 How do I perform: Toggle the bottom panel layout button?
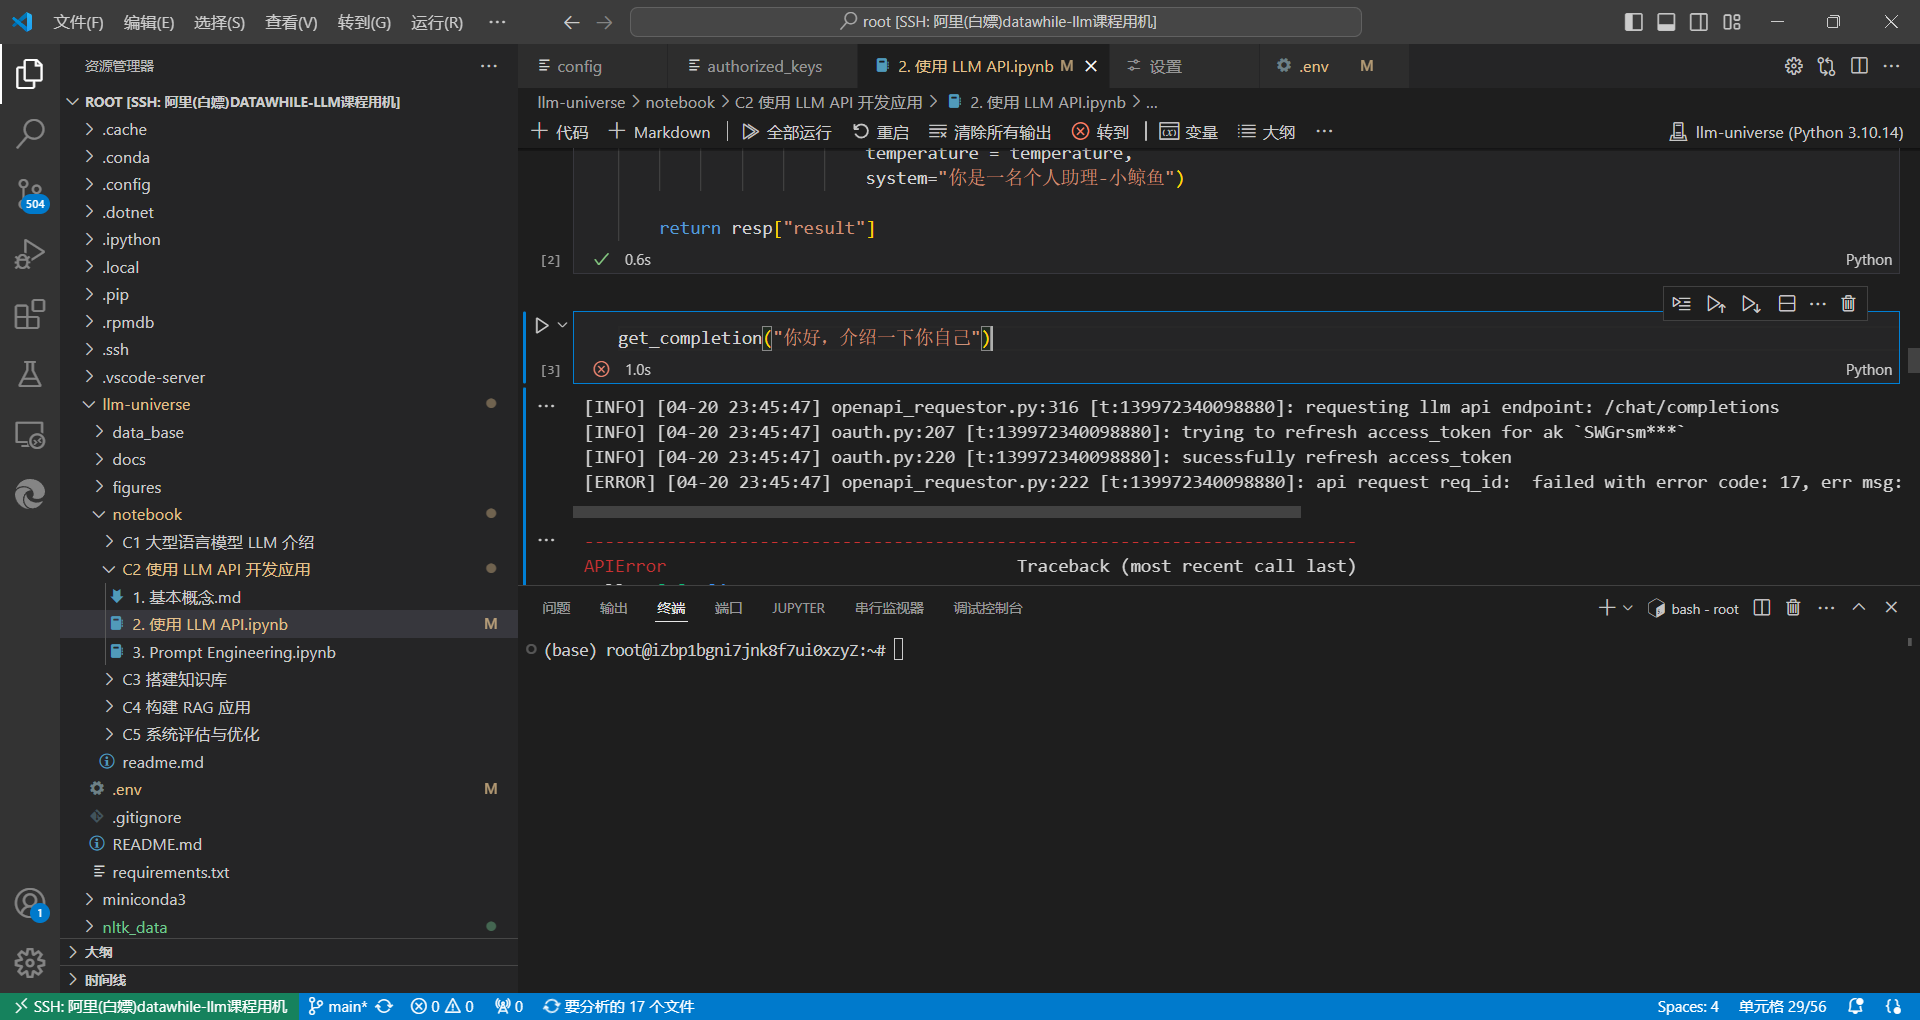tap(1666, 22)
